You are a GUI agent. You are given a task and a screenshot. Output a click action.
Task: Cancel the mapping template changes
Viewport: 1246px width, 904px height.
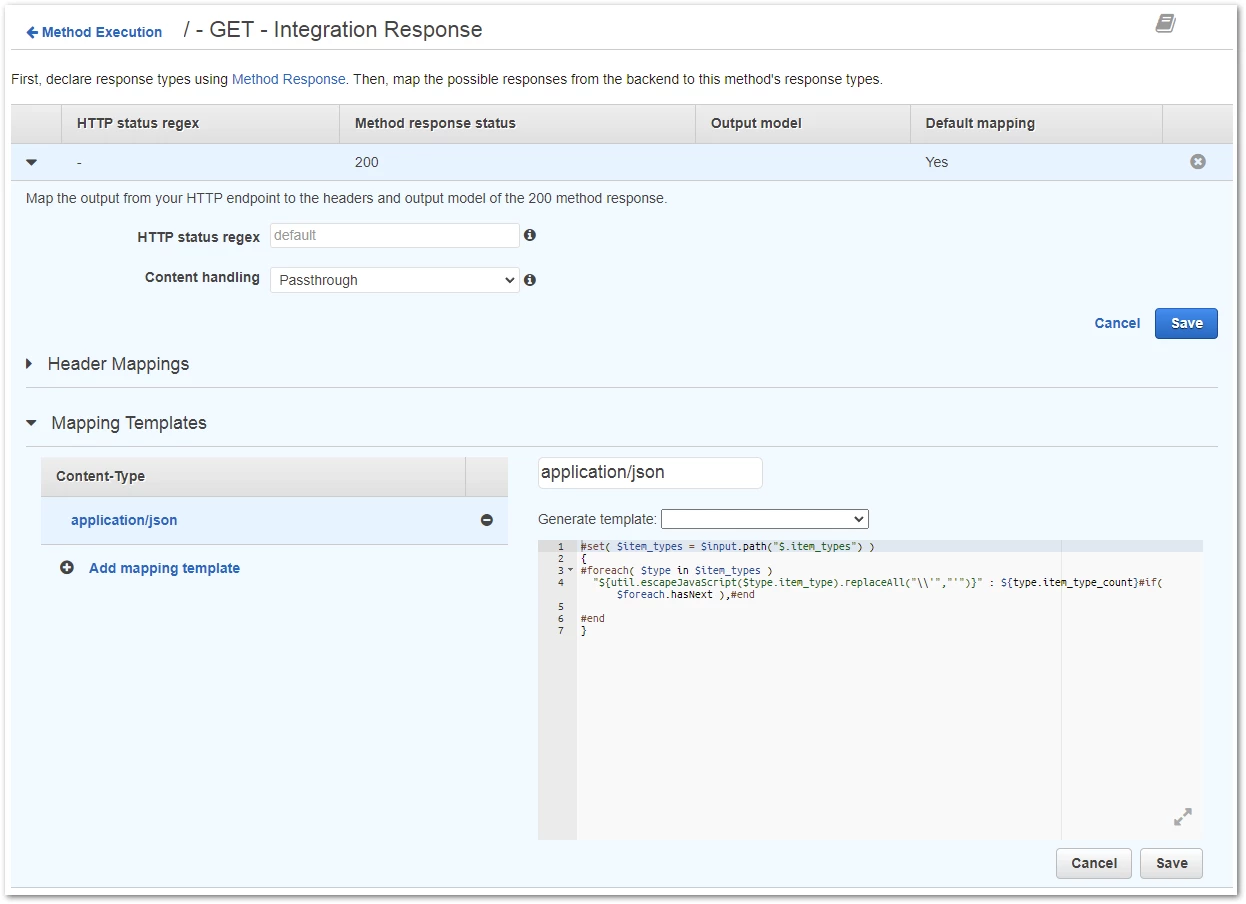(1094, 863)
